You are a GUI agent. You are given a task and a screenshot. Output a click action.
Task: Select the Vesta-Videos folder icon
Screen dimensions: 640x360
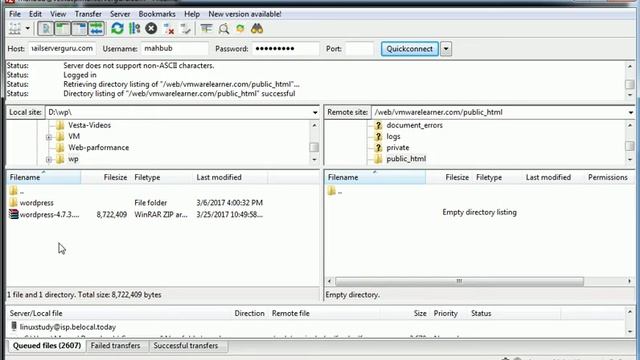(60, 125)
